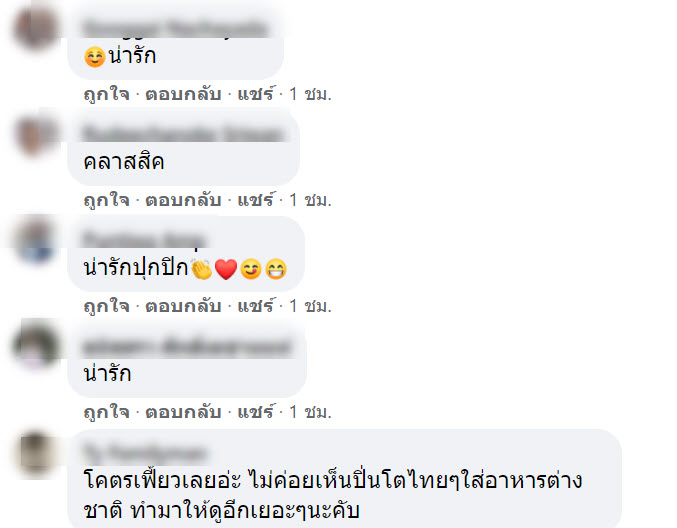Image resolution: width=677 pixels, height=528 pixels.
Task: Click ตอบกลับ under น่ารักปุกปิก comment
Action: (x=183, y=306)
